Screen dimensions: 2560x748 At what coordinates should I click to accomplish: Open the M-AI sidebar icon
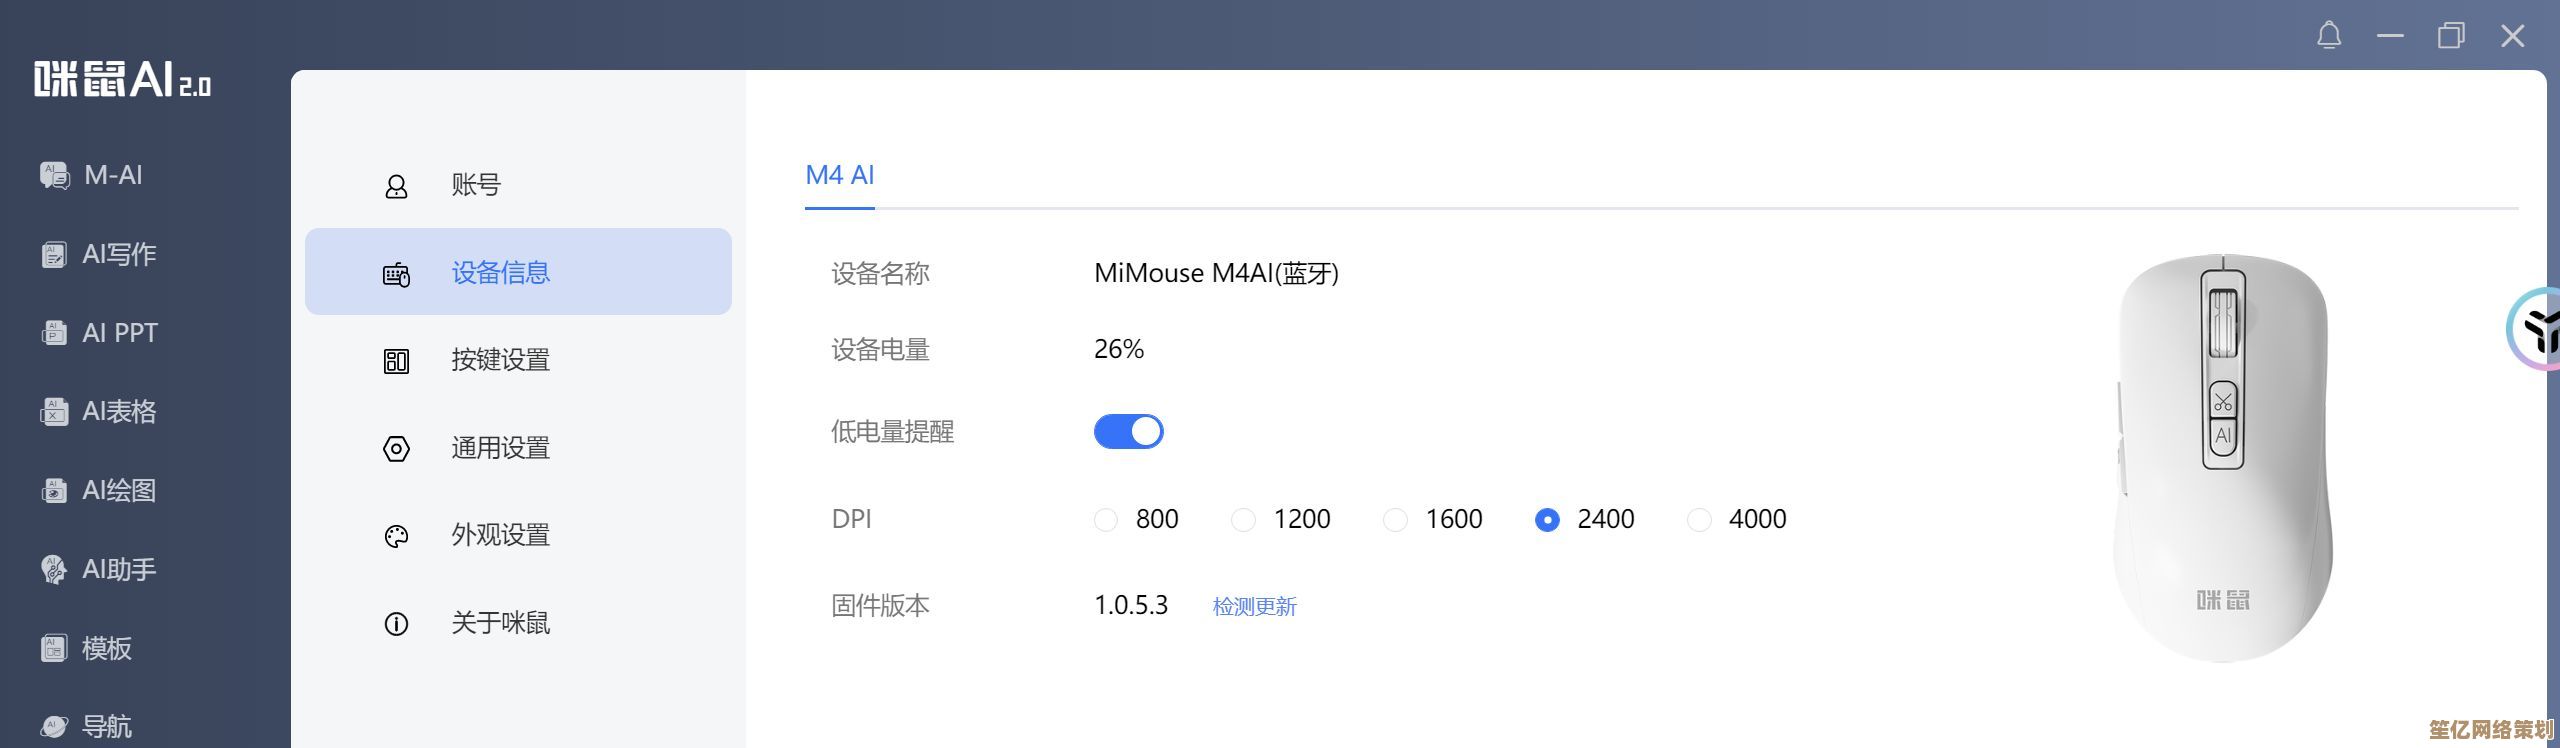click(x=54, y=175)
